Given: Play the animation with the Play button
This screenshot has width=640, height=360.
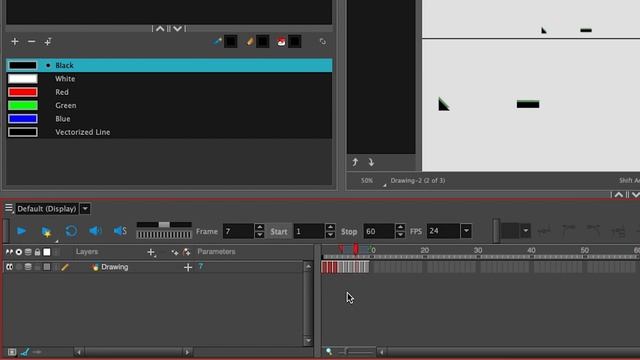Looking at the screenshot, I should pyautogui.click(x=21, y=231).
